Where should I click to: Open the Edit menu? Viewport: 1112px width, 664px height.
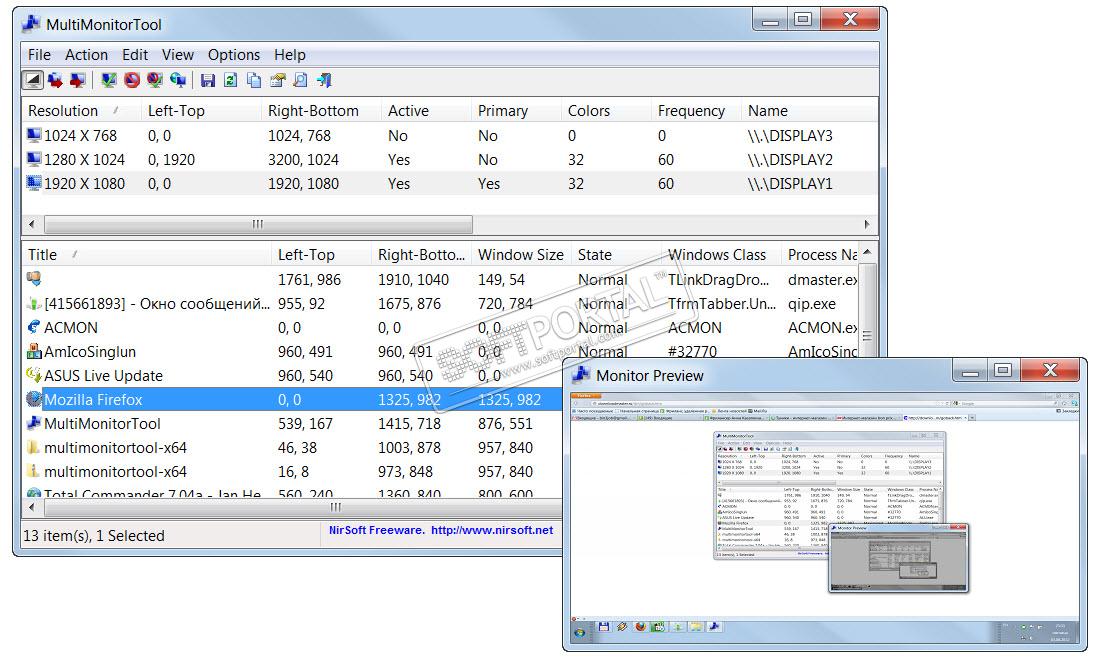[135, 55]
